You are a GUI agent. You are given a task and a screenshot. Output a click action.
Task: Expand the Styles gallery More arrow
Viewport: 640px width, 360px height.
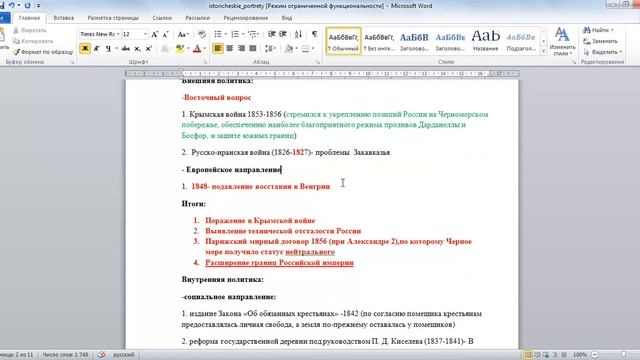point(543,52)
